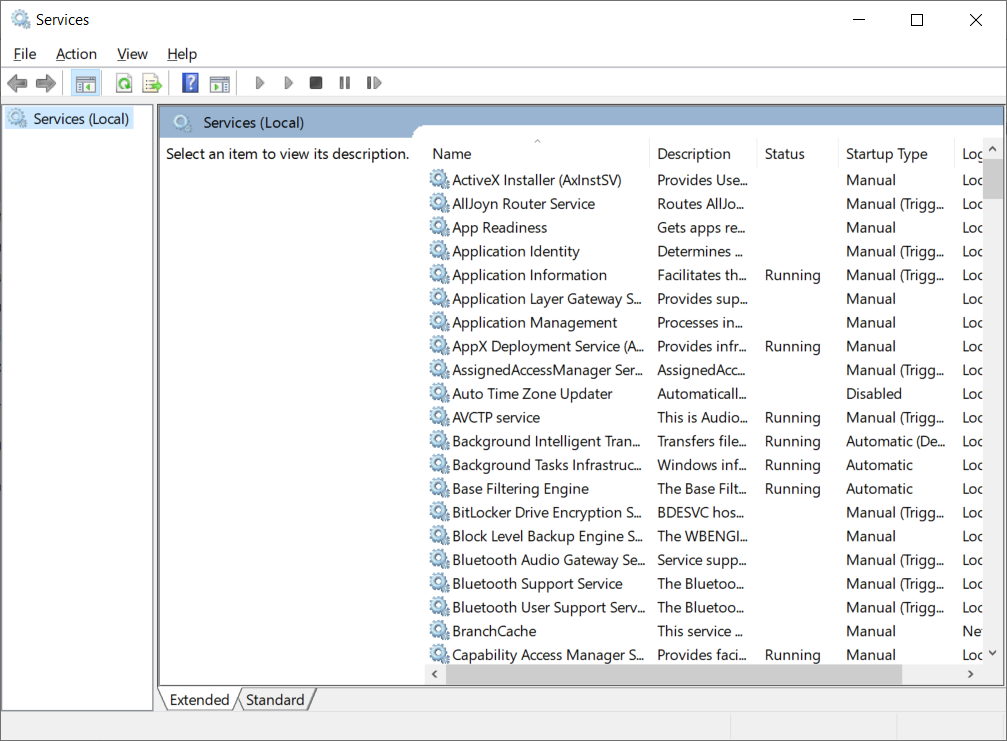Viewport: 1007px width, 741px height.
Task: Select Capability Access Manager Service row
Action: coord(705,654)
